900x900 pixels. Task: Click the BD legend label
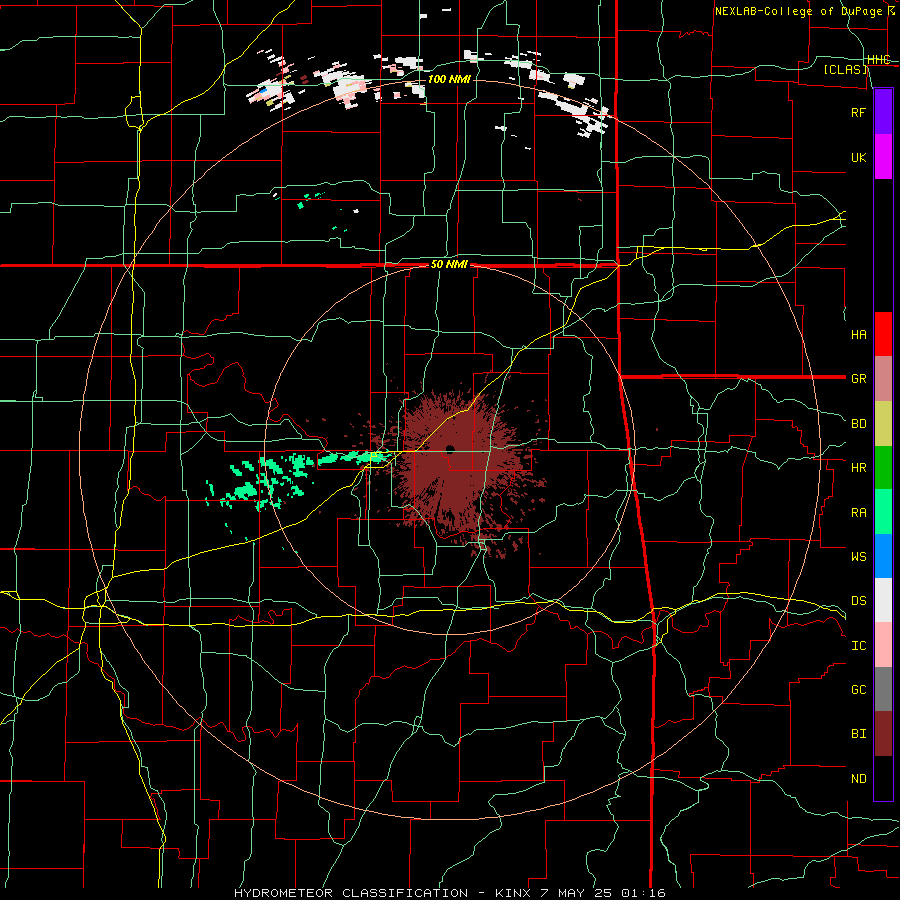[858, 424]
